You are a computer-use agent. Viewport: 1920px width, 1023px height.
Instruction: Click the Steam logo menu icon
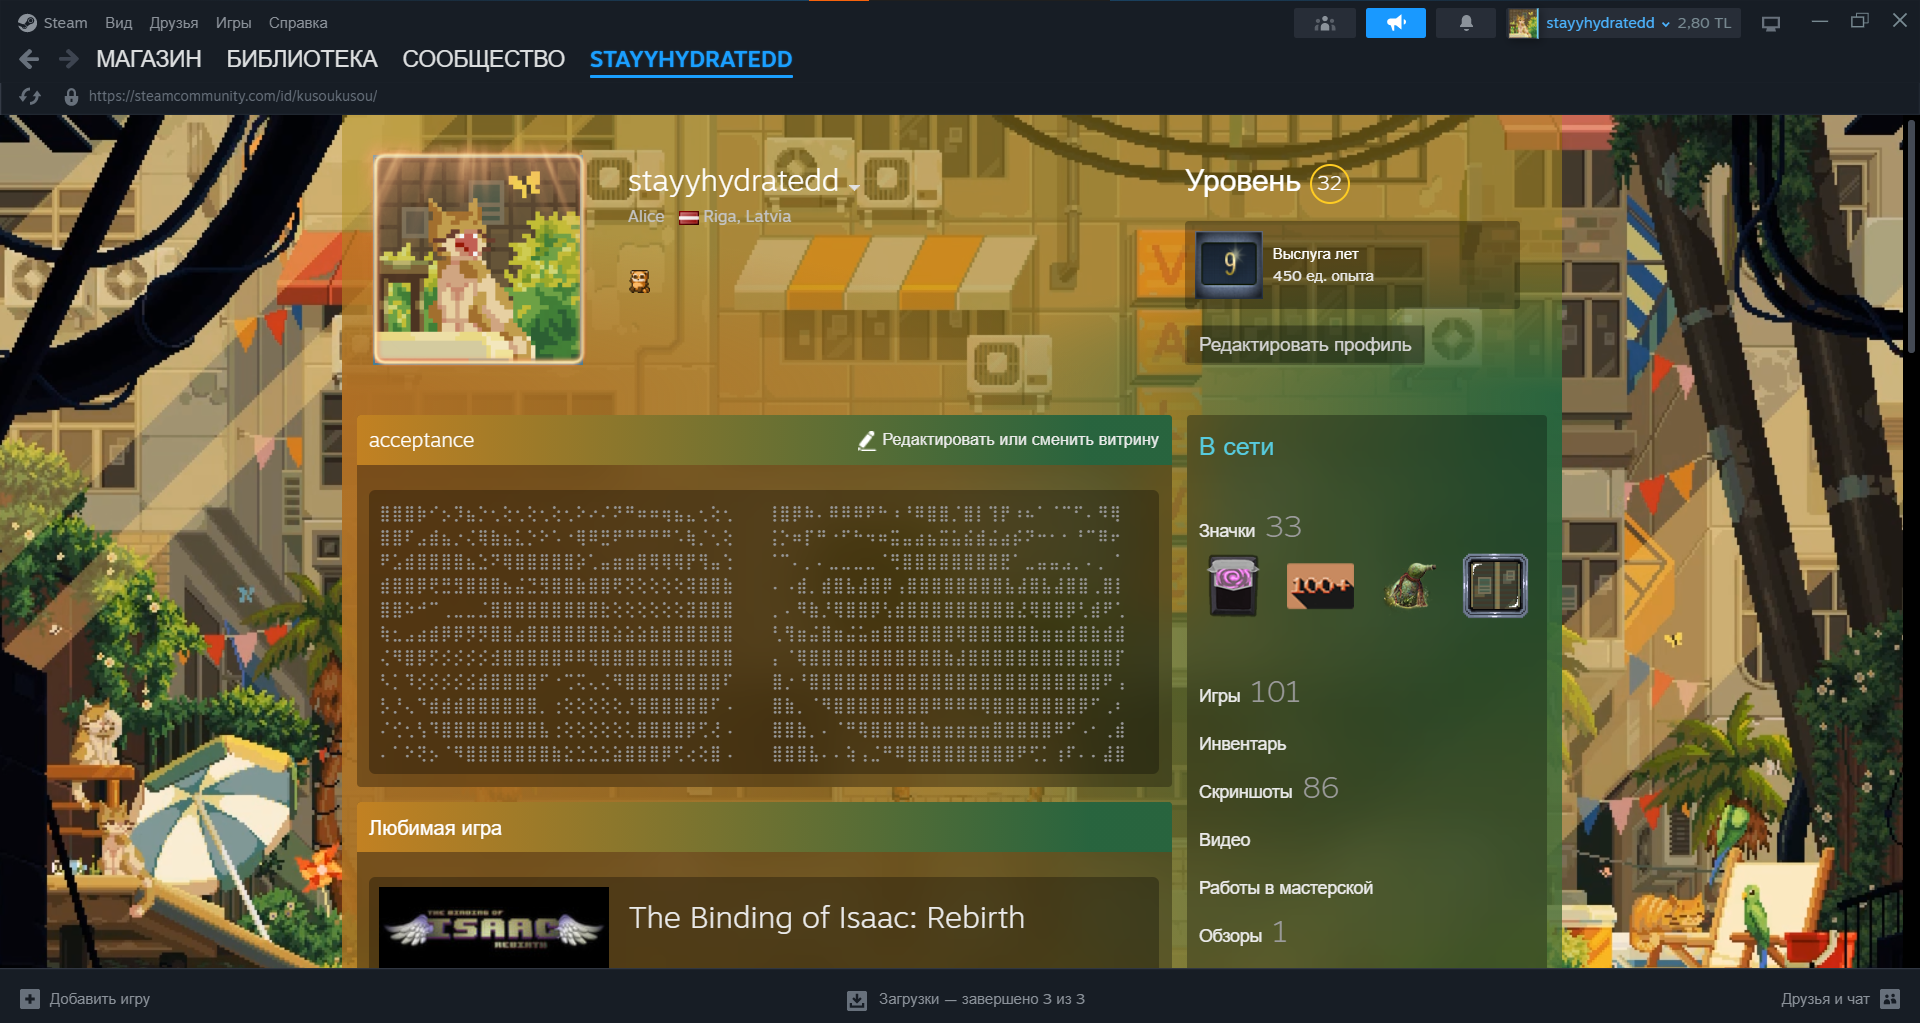point(27,22)
